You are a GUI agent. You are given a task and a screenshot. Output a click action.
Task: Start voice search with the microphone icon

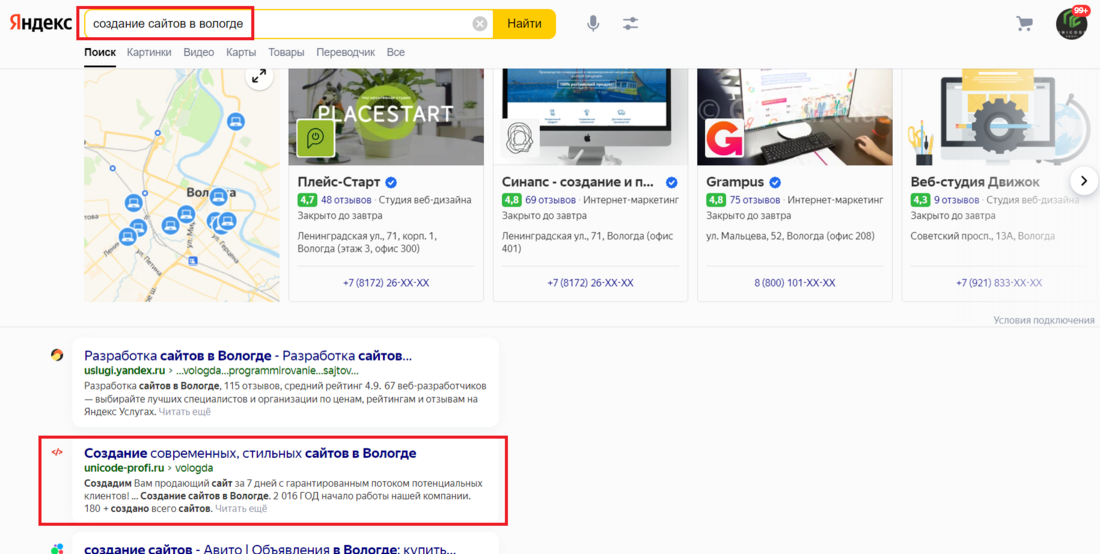(593, 24)
